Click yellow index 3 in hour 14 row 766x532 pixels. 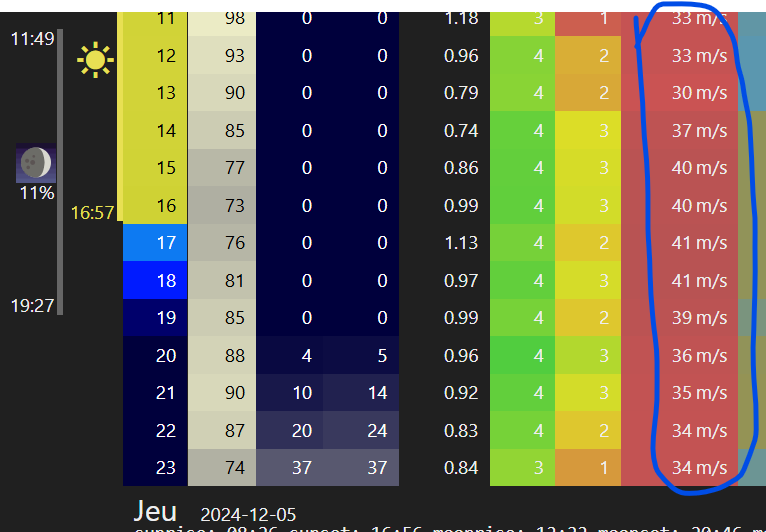(x=588, y=130)
